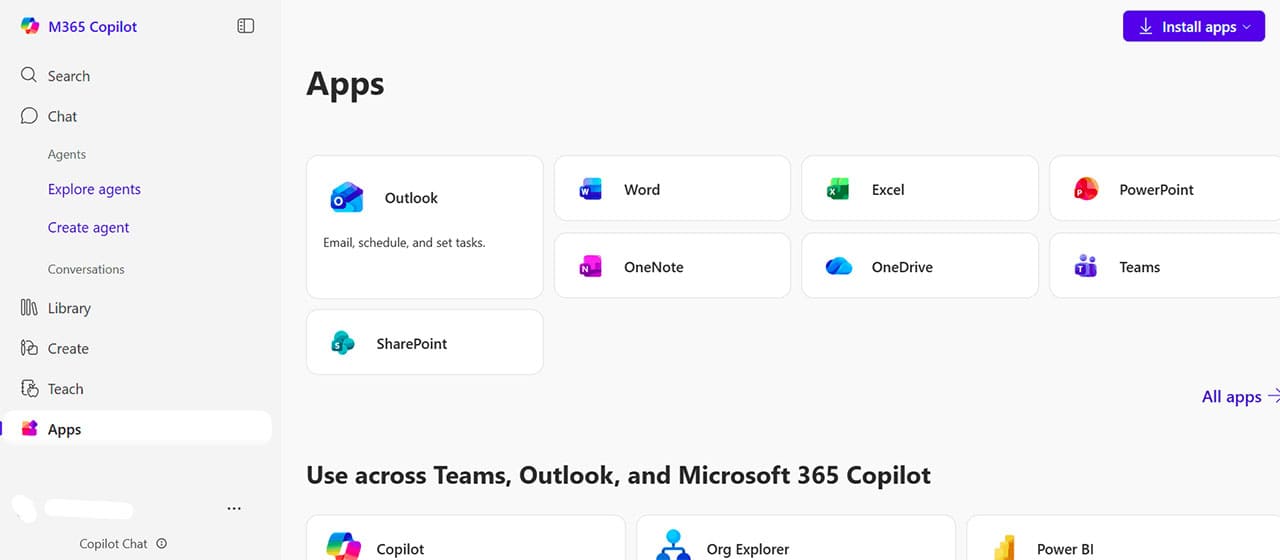Click the Copilot icon in the bottom card
The width and height of the screenshot is (1280, 560).
(343, 546)
